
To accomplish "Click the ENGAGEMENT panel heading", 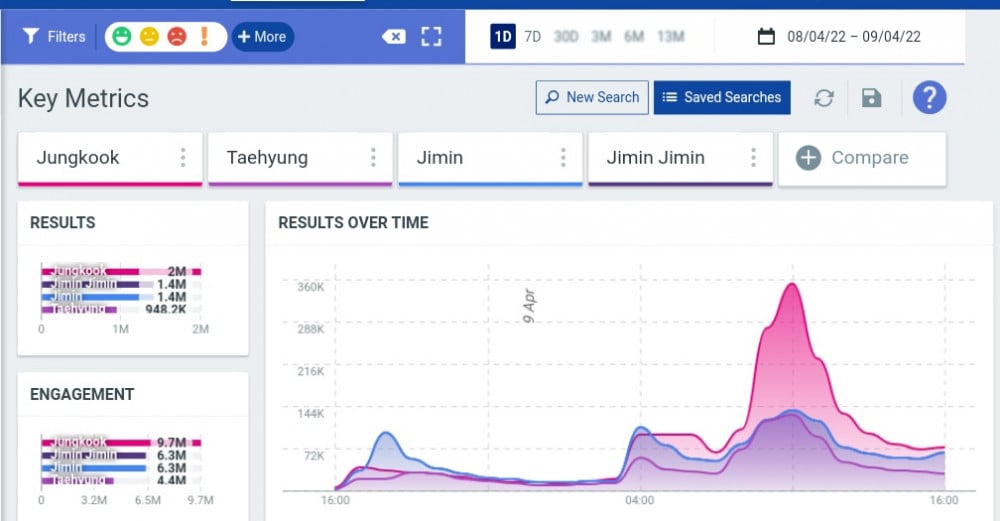I will click(x=82, y=394).
